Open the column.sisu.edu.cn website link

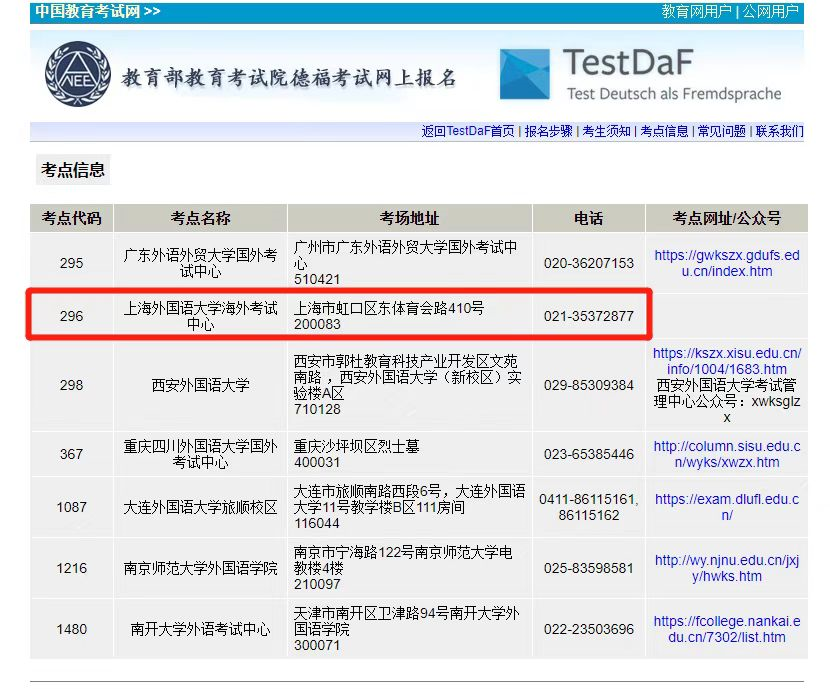(x=727, y=454)
